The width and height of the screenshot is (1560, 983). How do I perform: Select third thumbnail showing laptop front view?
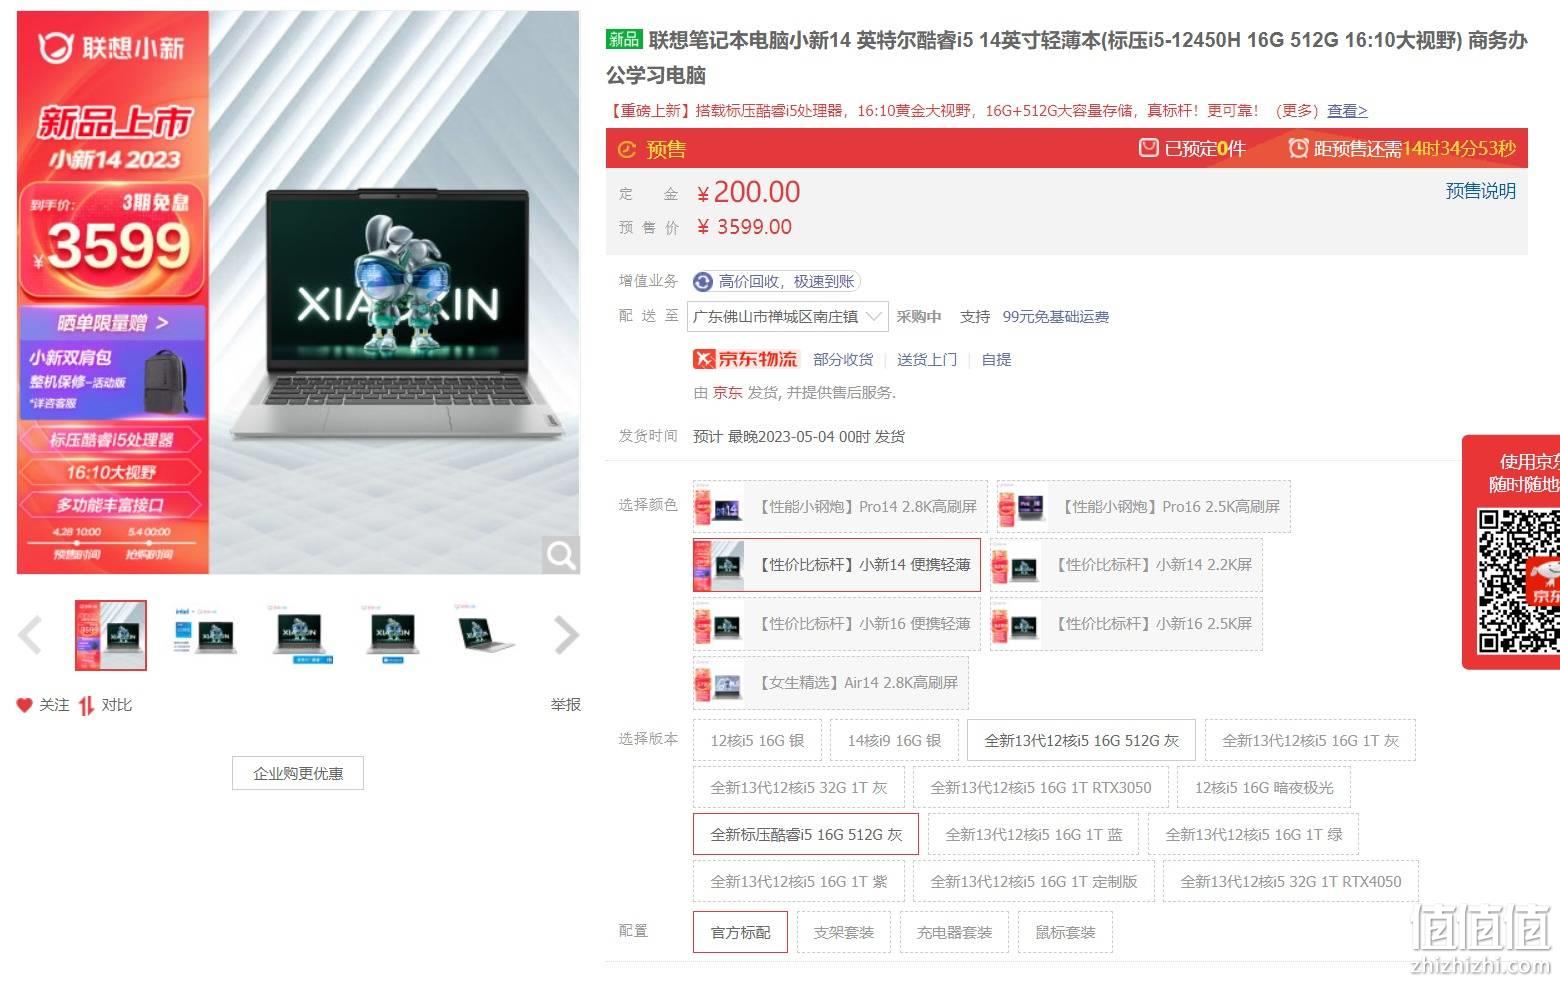(x=299, y=635)
